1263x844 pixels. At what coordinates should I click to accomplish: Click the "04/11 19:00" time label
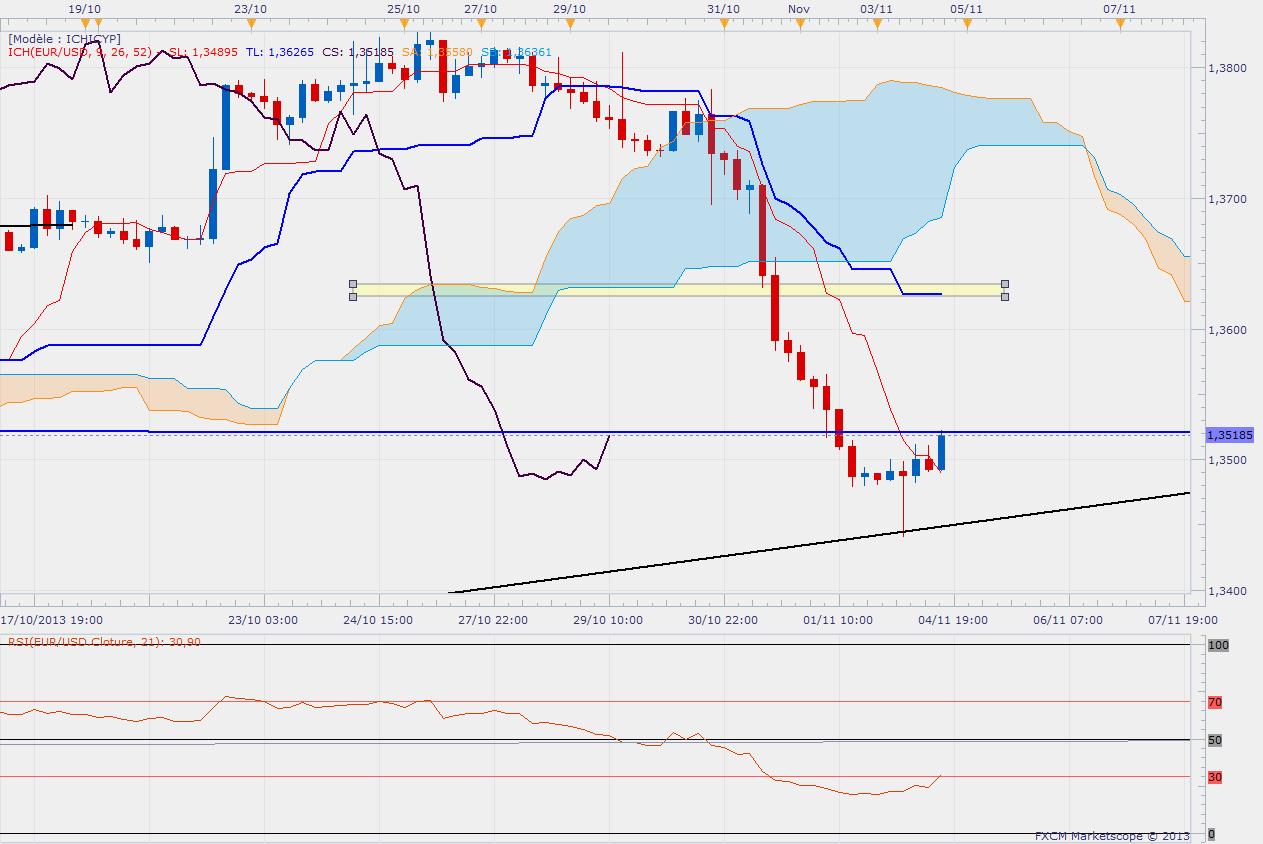coord(953,620)
